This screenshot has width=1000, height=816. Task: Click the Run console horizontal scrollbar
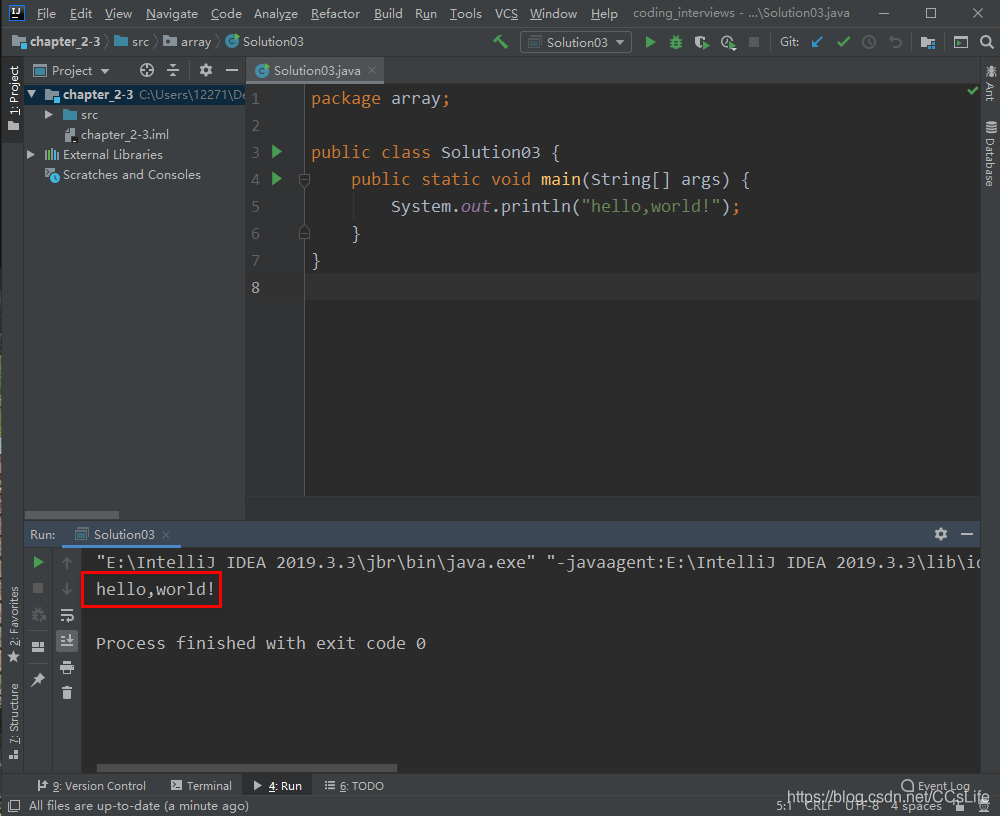point(247,768)
